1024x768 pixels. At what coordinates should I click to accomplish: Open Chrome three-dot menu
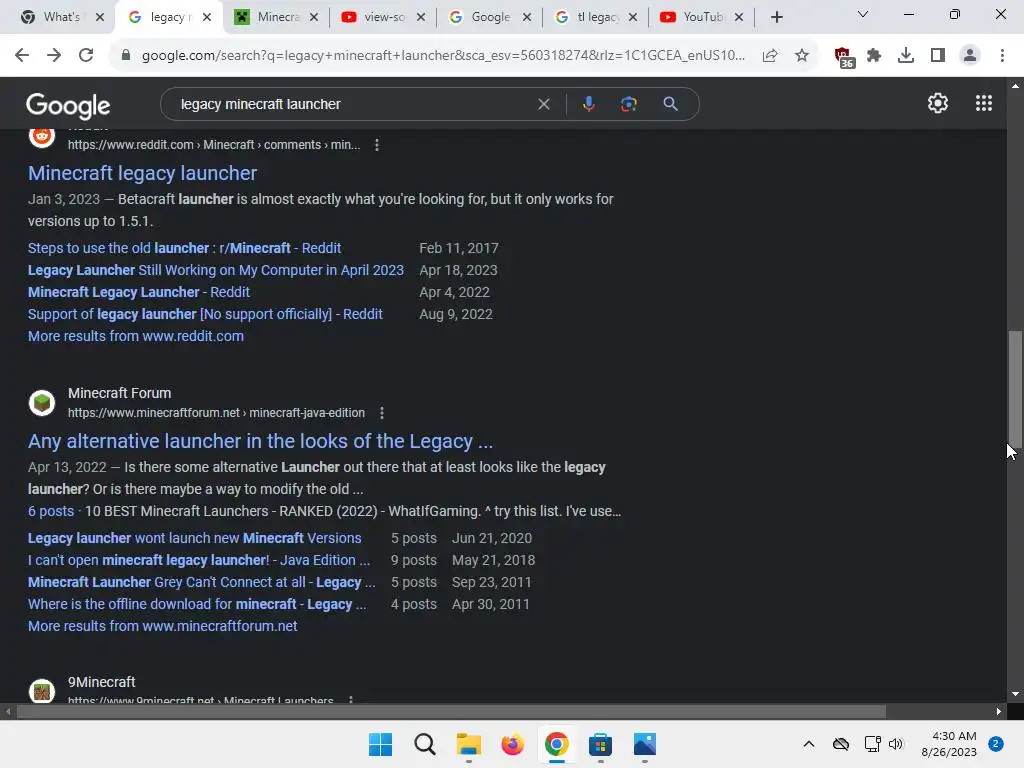point(1002,56)
